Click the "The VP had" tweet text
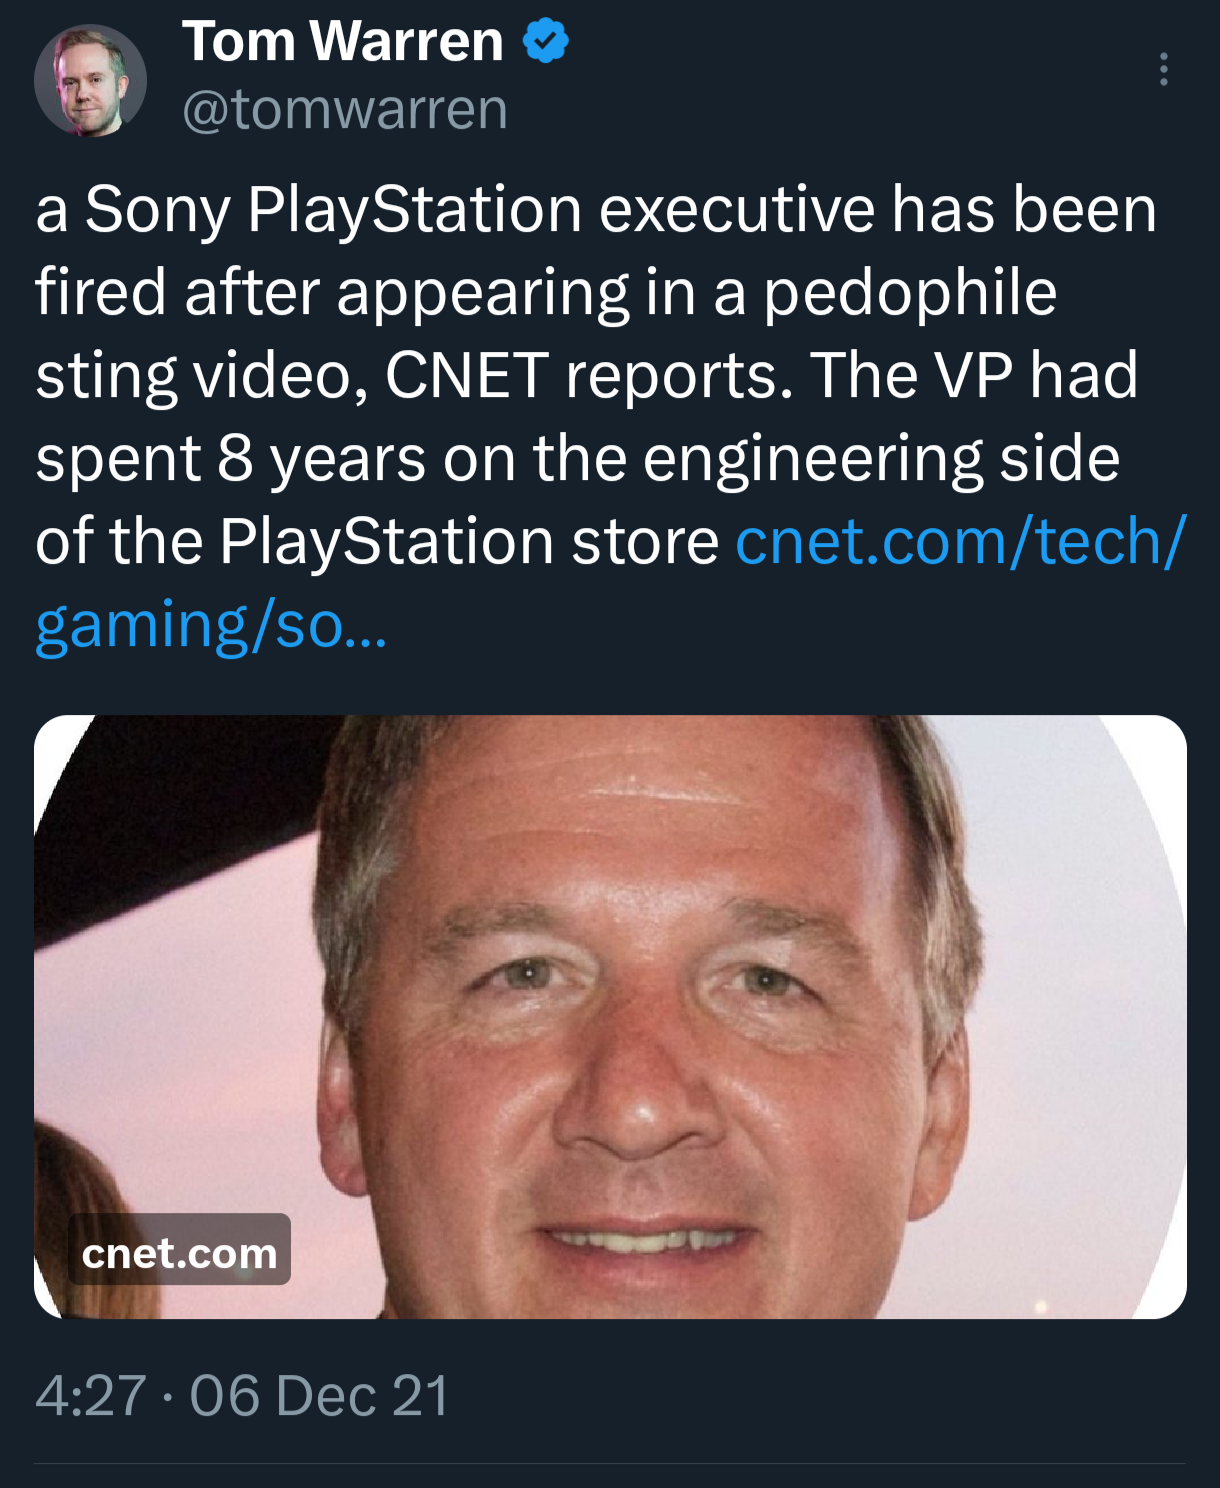 point(974,376)
